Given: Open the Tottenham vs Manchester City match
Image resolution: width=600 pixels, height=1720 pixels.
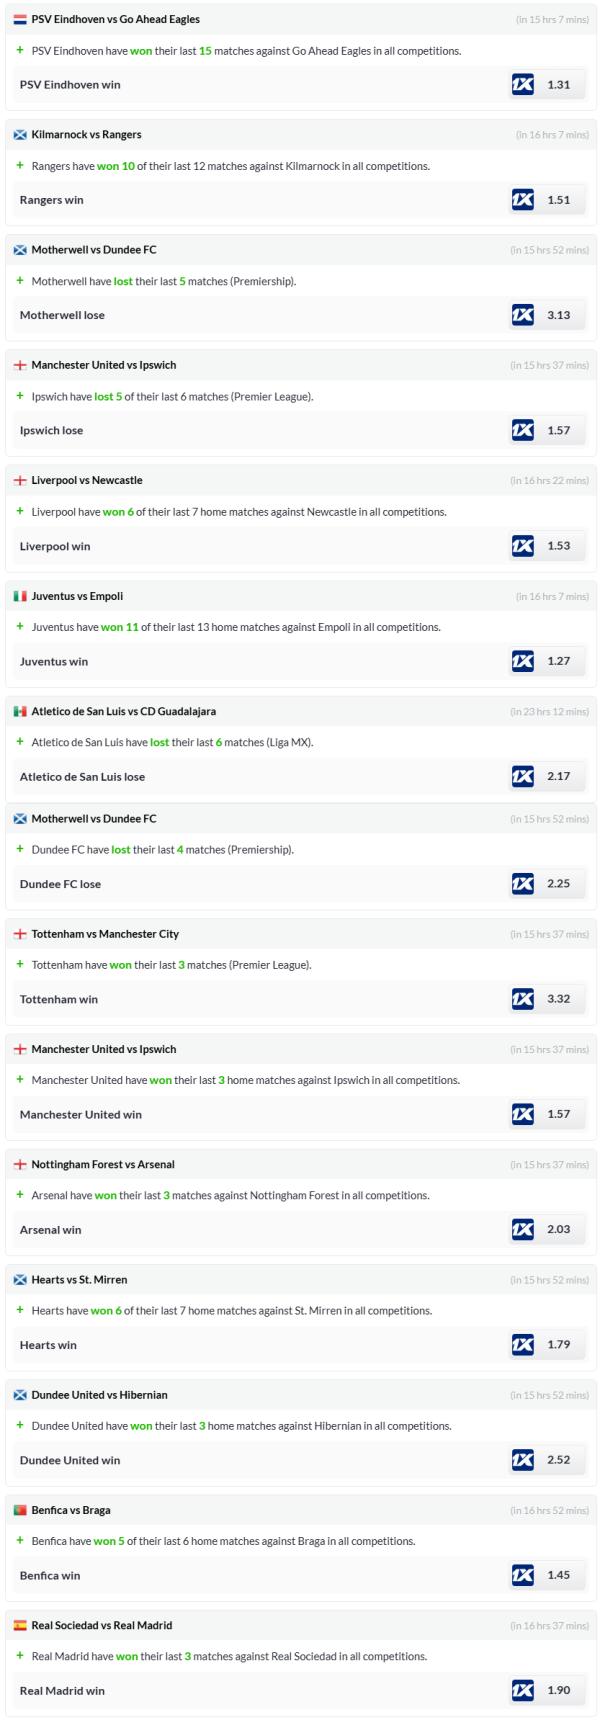Looking at the screenshot, I should coord(105,934).
